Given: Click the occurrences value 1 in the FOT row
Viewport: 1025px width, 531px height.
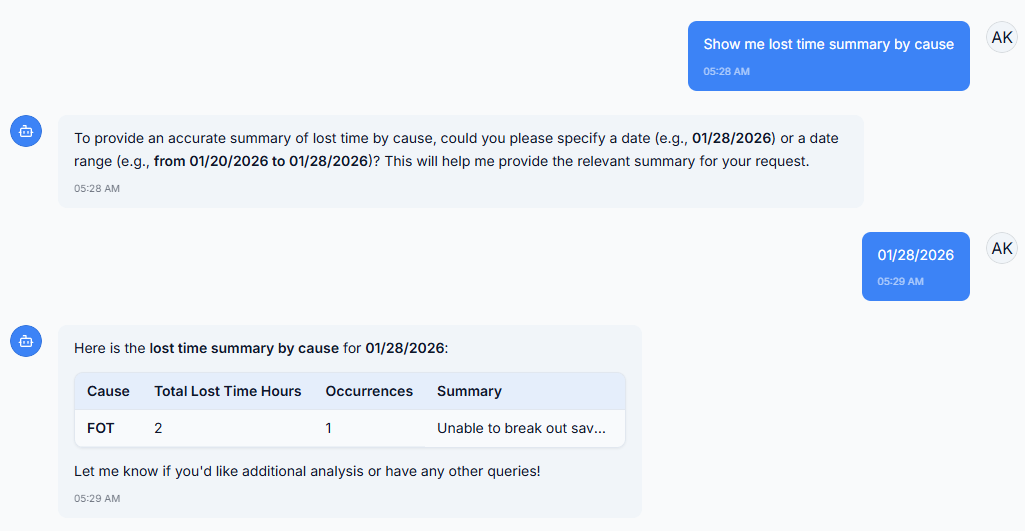Looking at the screenshot, I should pyautogui.click(x=329, y=428).
